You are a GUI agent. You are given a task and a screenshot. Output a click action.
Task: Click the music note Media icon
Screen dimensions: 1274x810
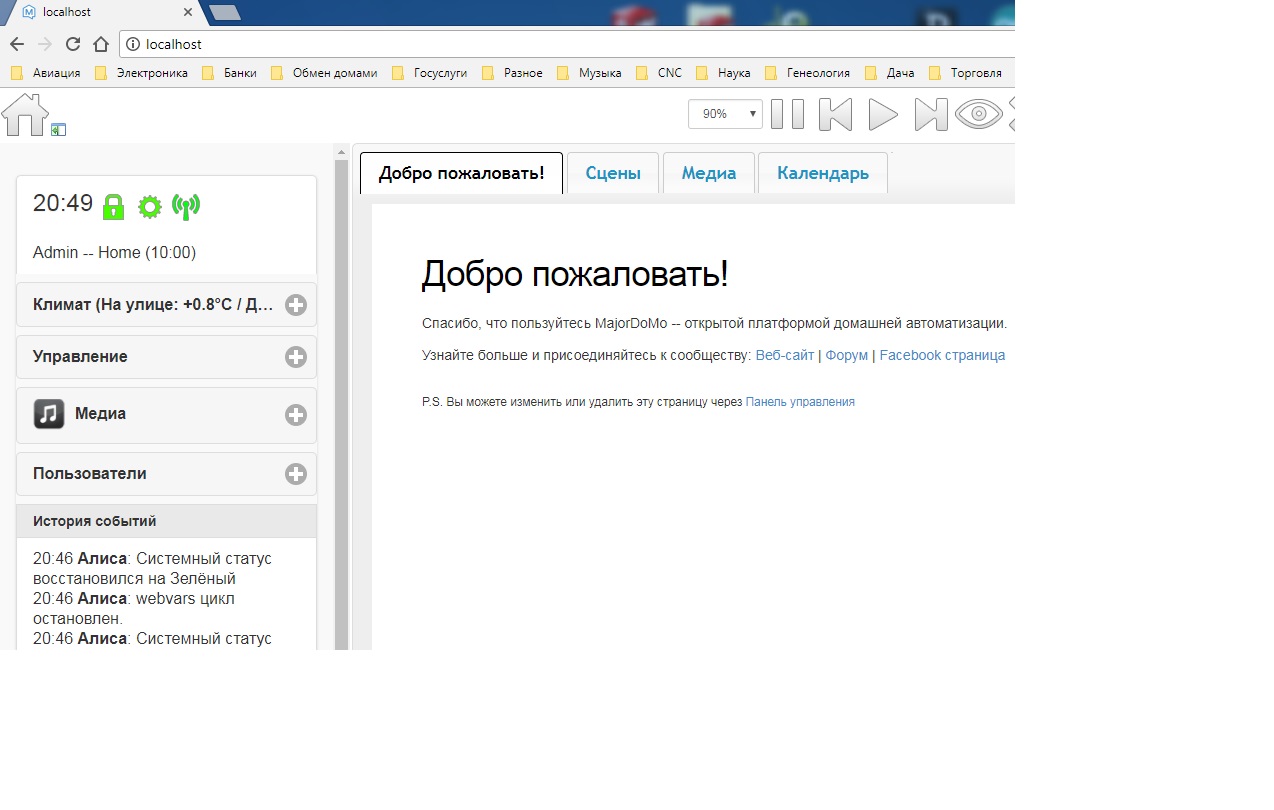(x=49, y=414)
